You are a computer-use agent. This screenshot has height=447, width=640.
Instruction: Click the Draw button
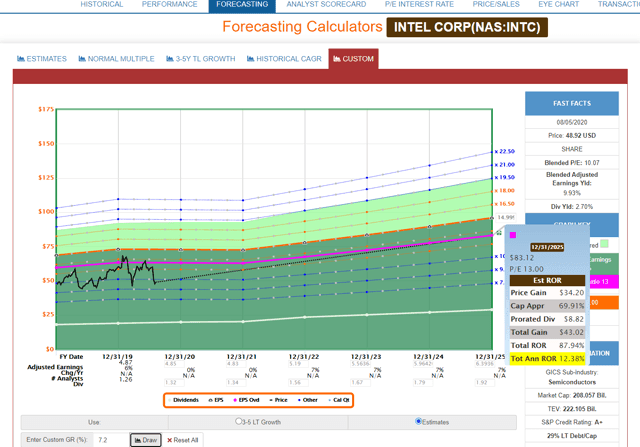click(x=144, y=439)
